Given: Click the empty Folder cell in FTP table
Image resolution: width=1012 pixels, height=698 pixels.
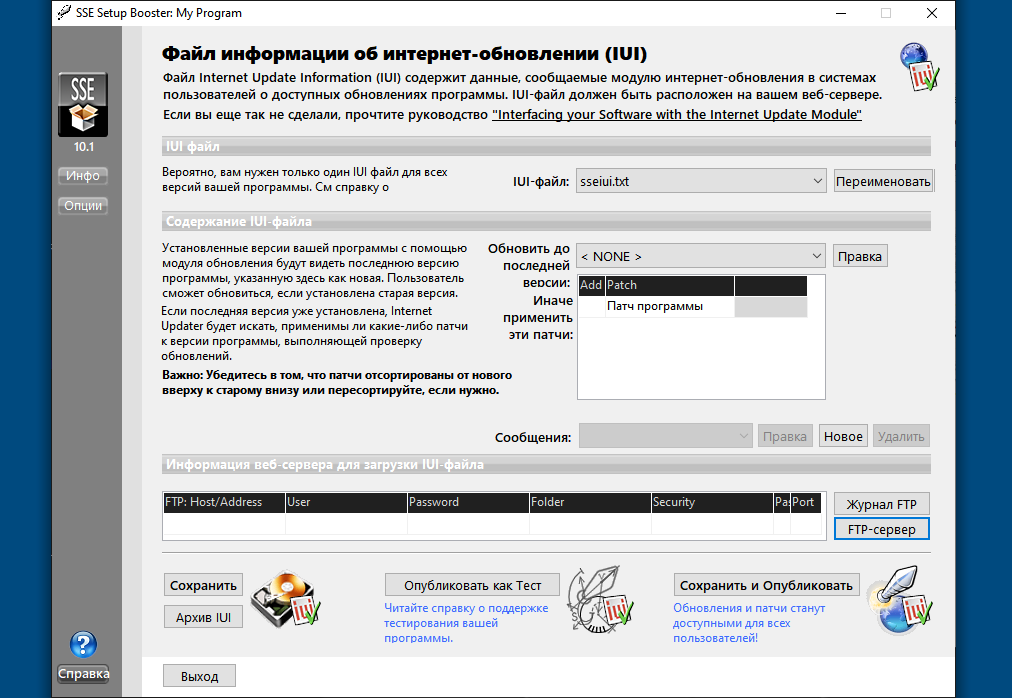Looking at the screenshot, I should [x=590, y=524].
